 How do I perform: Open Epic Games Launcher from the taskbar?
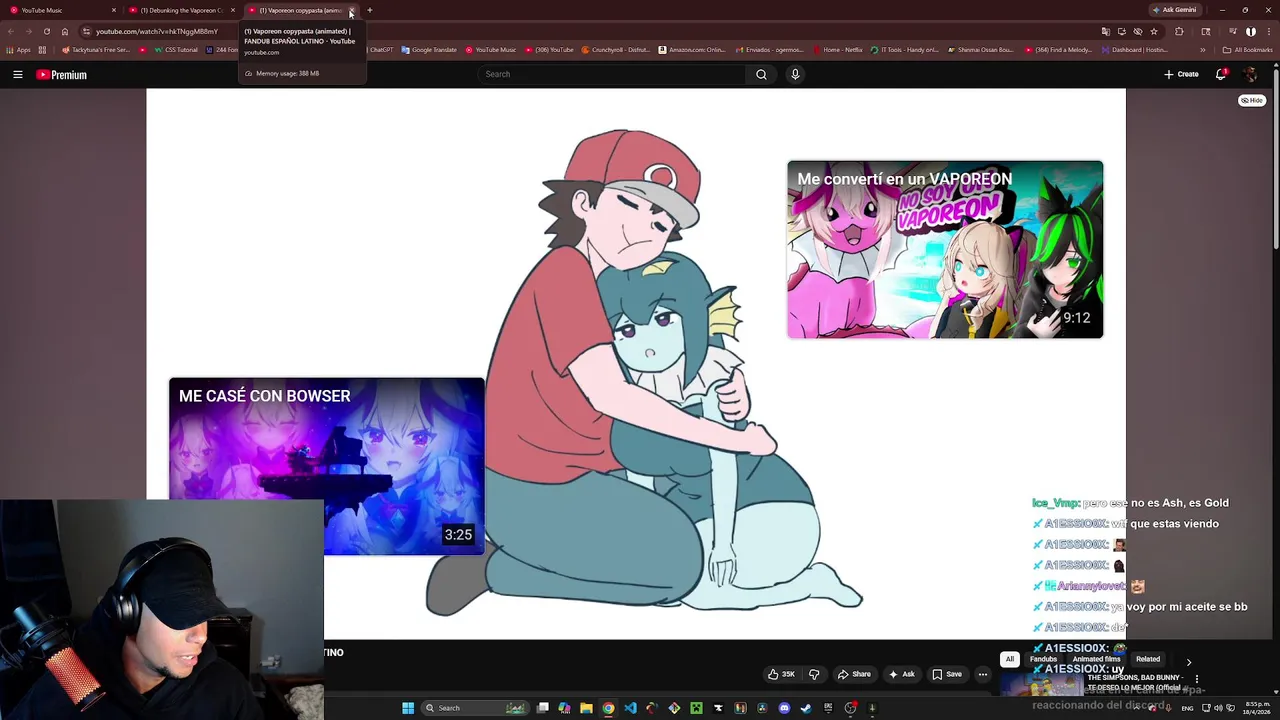click(x=828, y=708)
